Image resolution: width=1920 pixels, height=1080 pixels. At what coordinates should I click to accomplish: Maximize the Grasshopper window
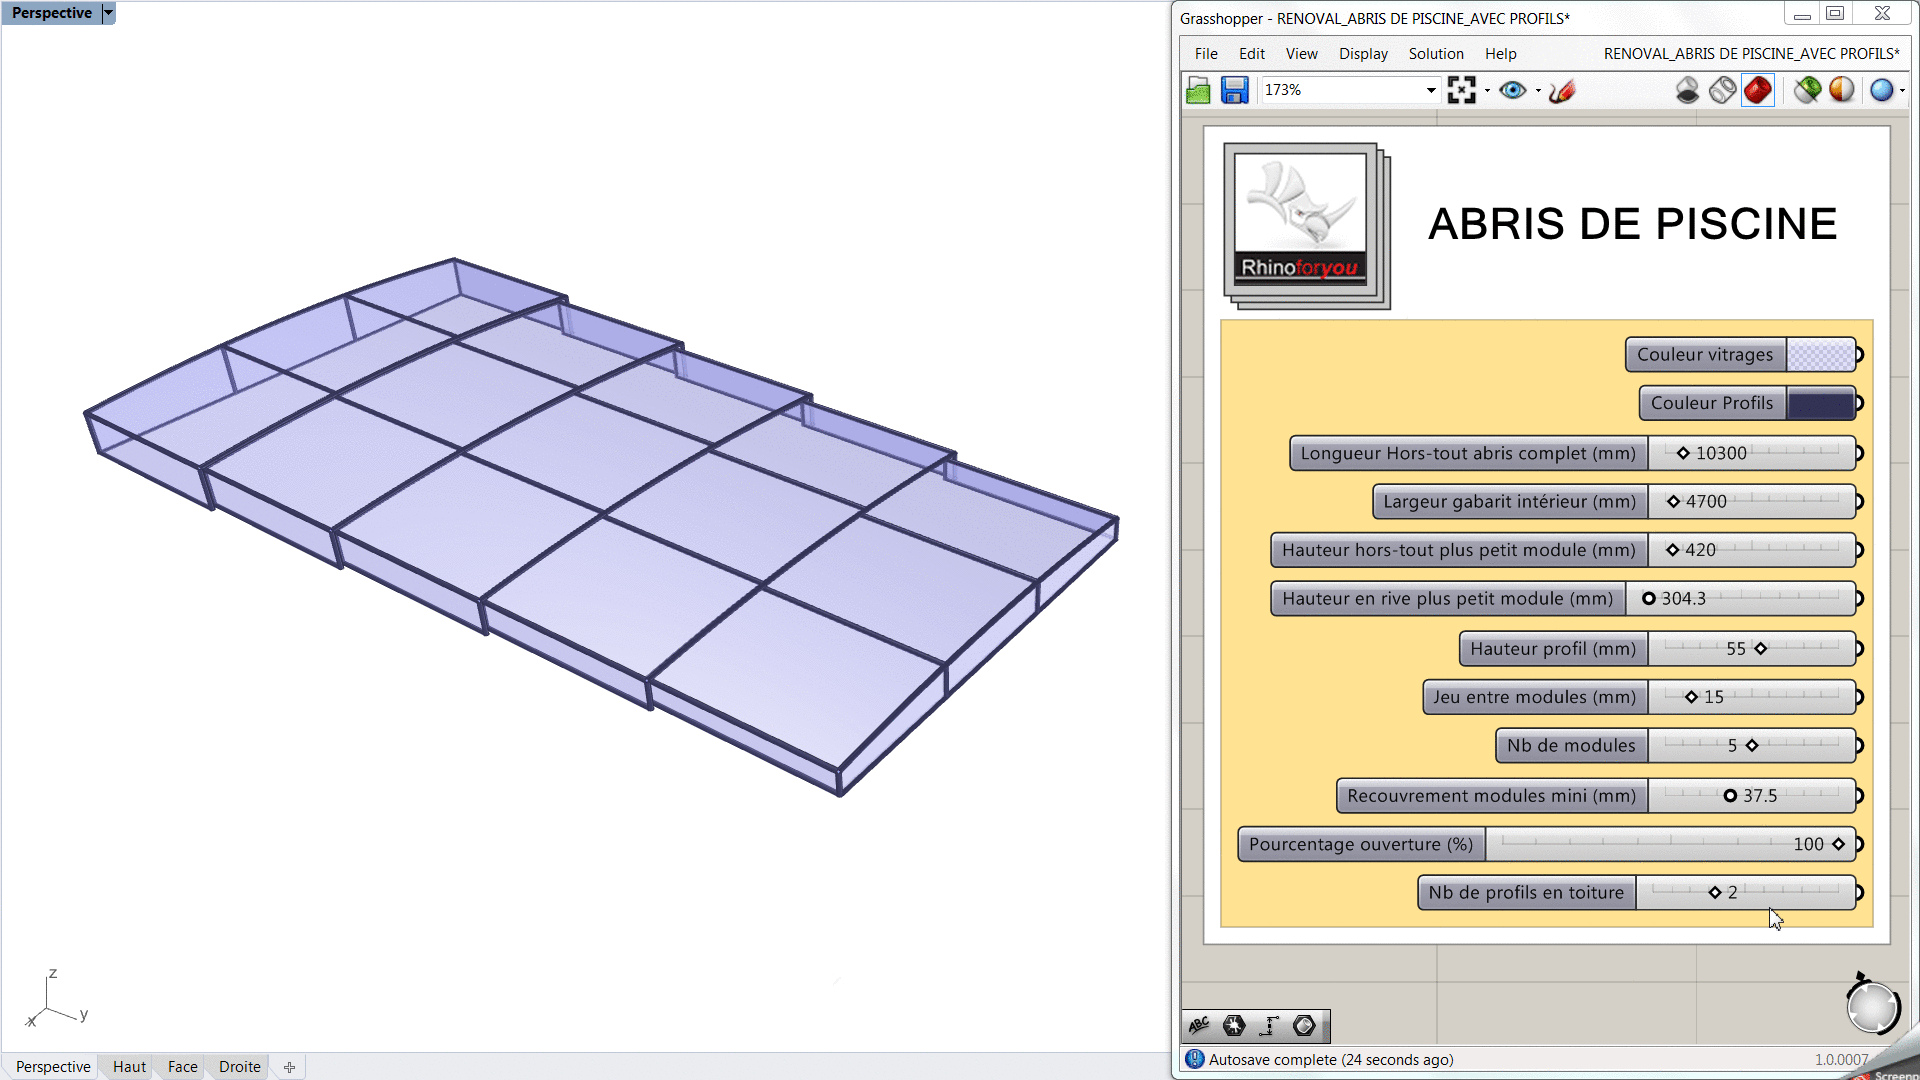[x=1835, y=14]
